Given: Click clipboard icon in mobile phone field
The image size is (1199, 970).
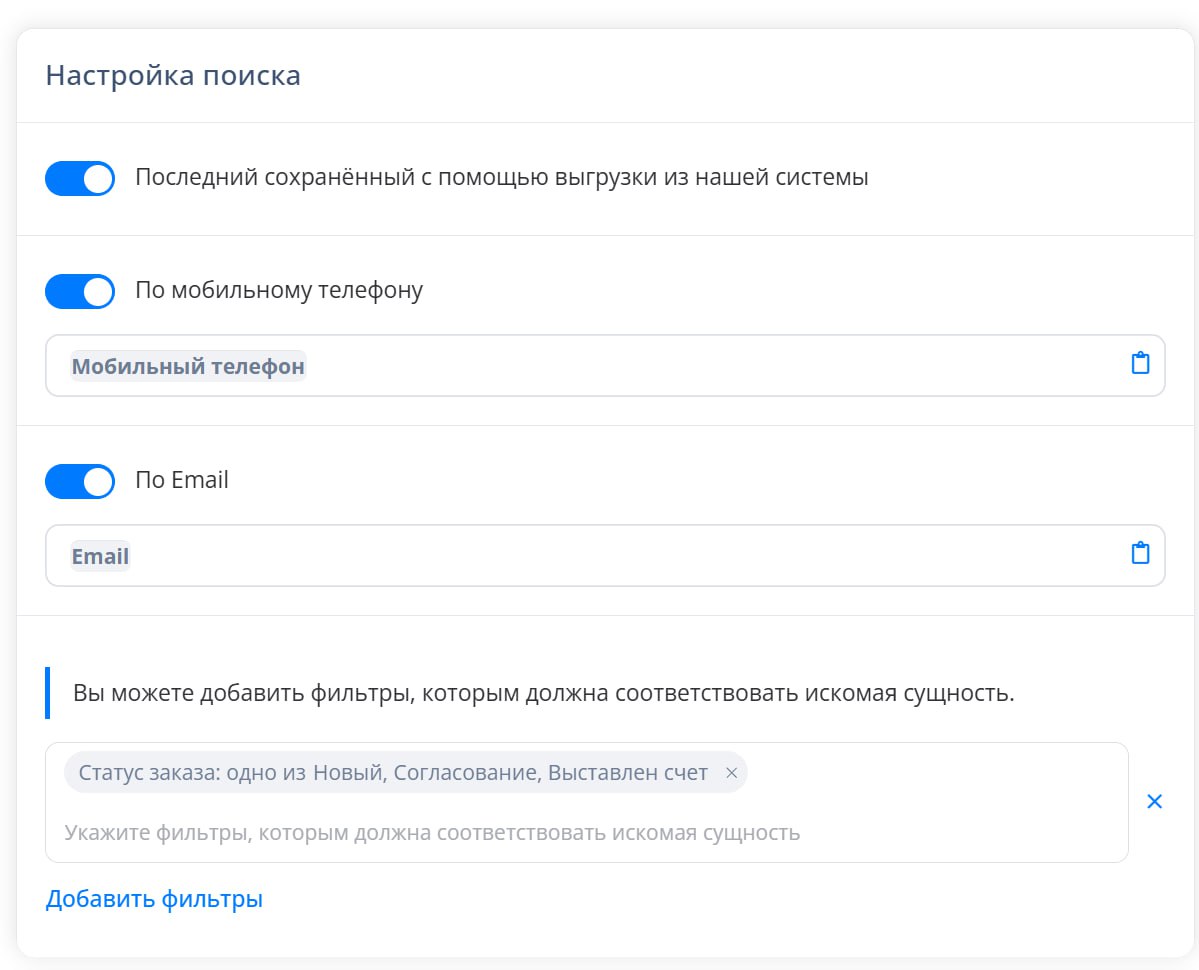Looking at the screenshot, I should click(1140, 363).
